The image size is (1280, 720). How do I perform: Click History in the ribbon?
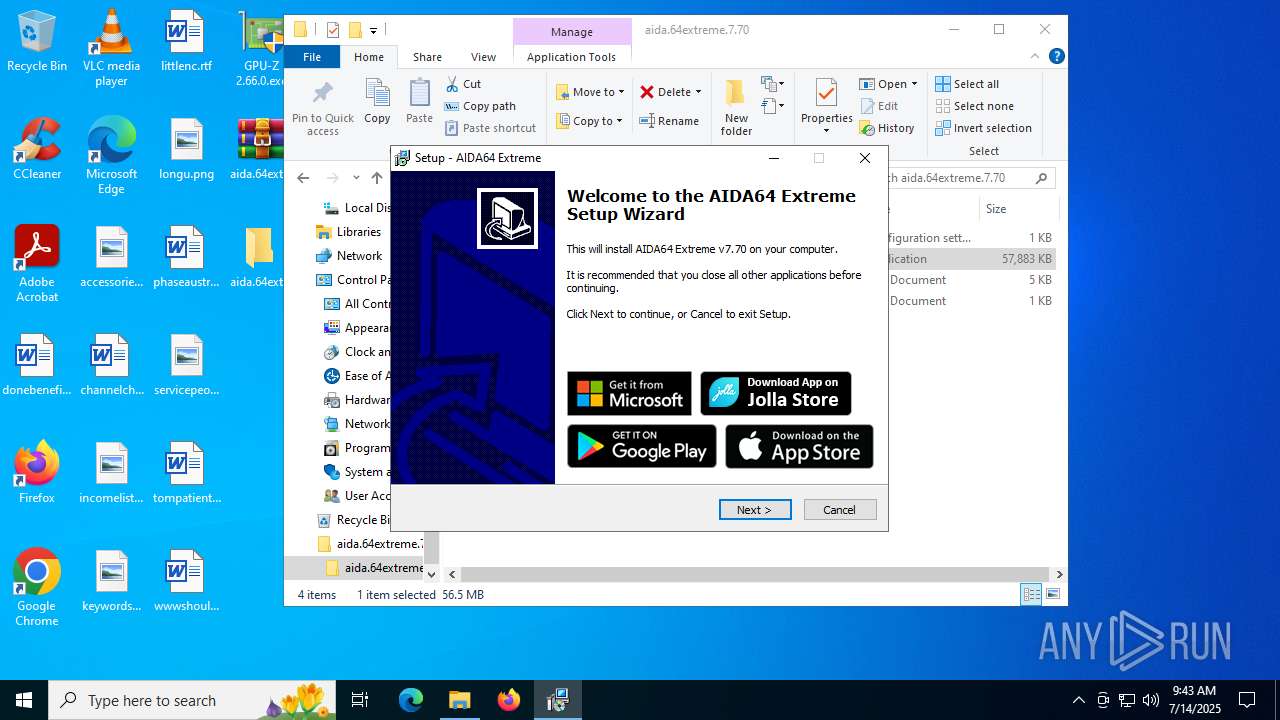887,128
